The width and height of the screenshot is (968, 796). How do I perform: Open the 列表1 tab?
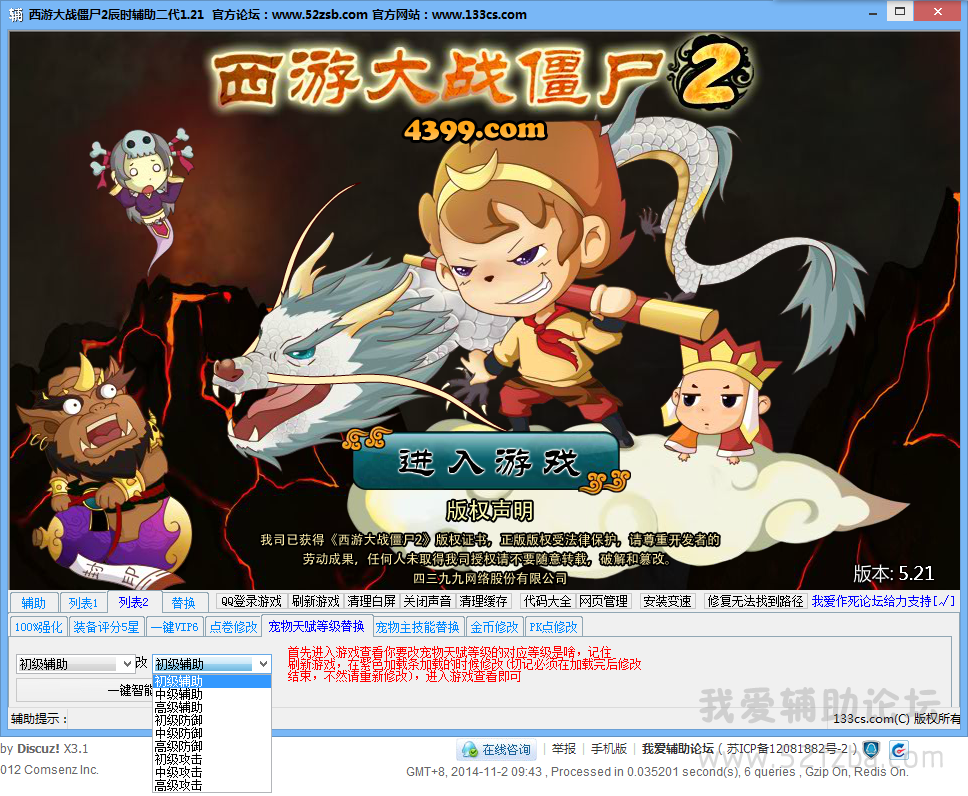click(83, 603)
